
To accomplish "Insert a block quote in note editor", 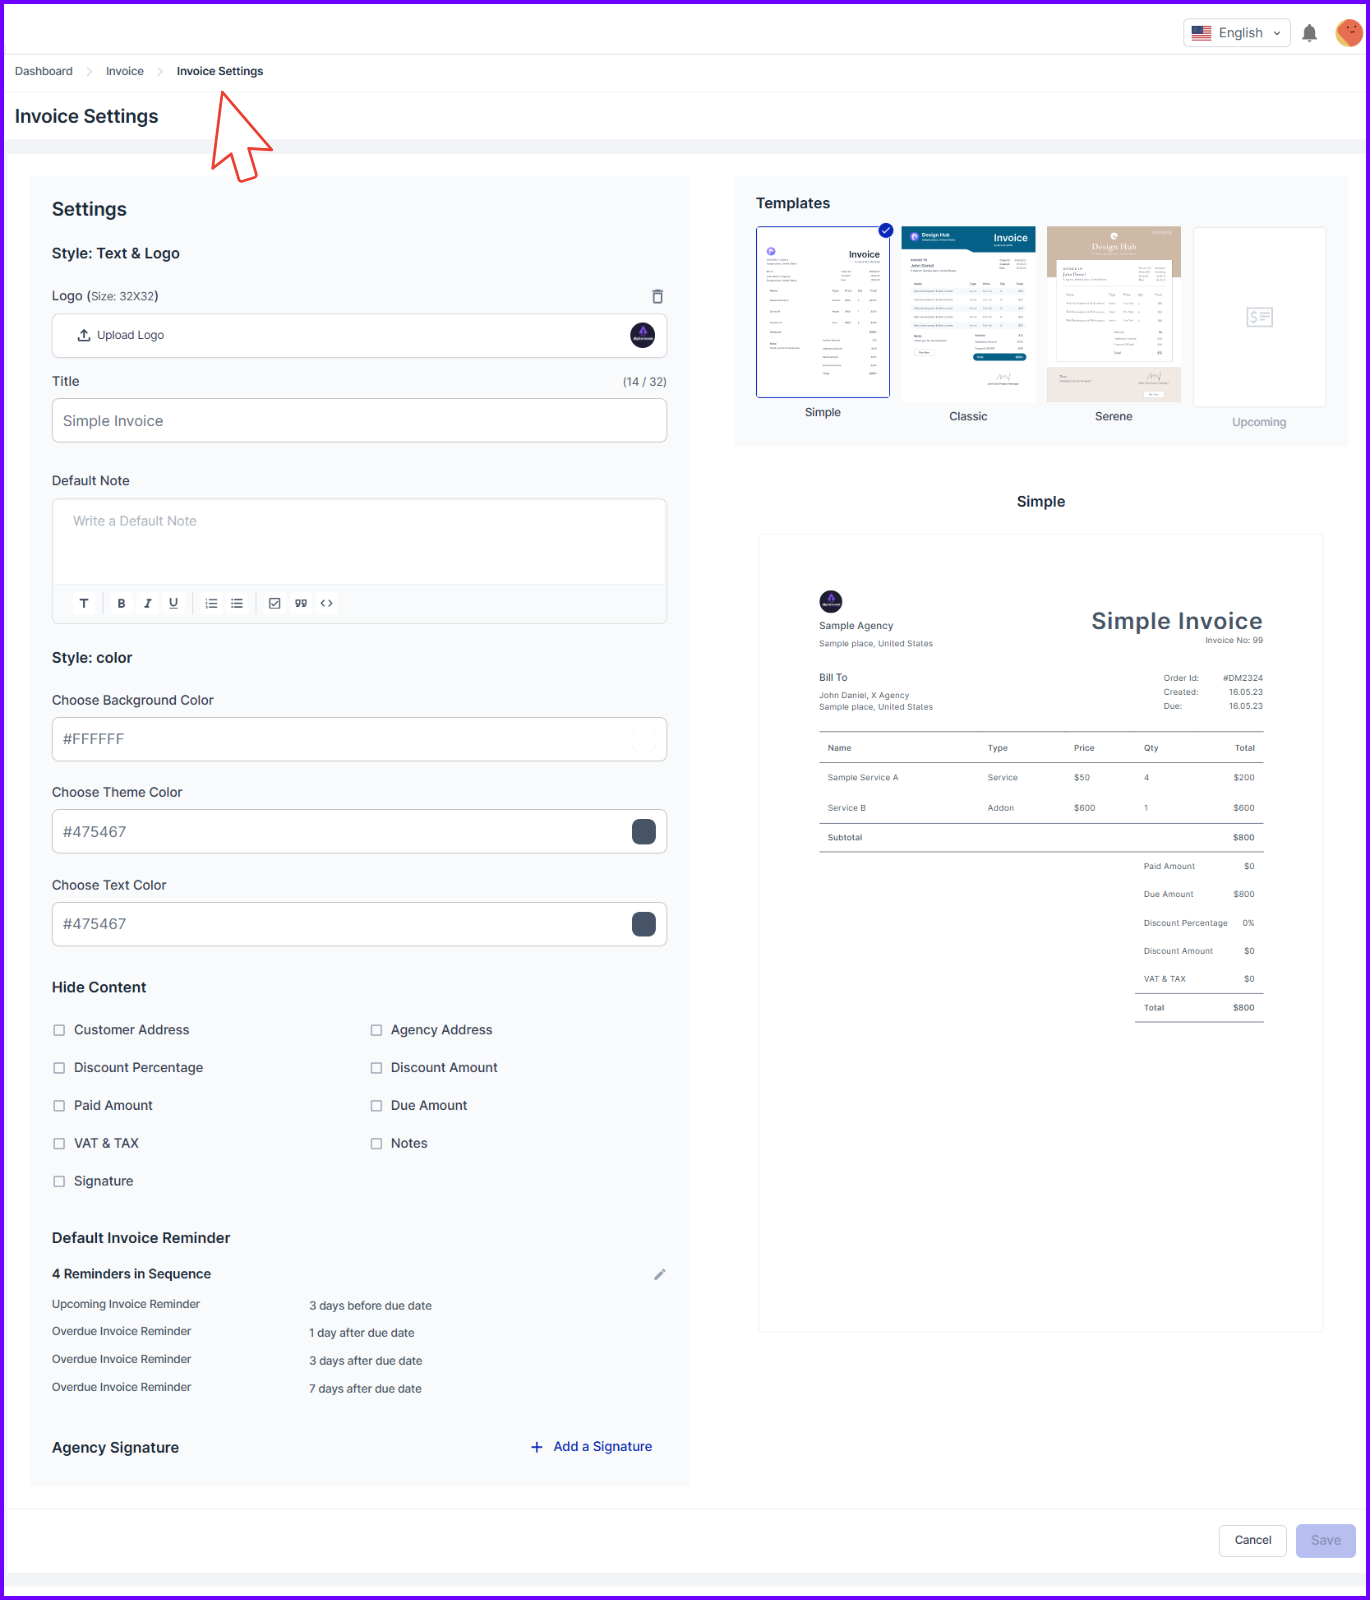I will [301, 603].
